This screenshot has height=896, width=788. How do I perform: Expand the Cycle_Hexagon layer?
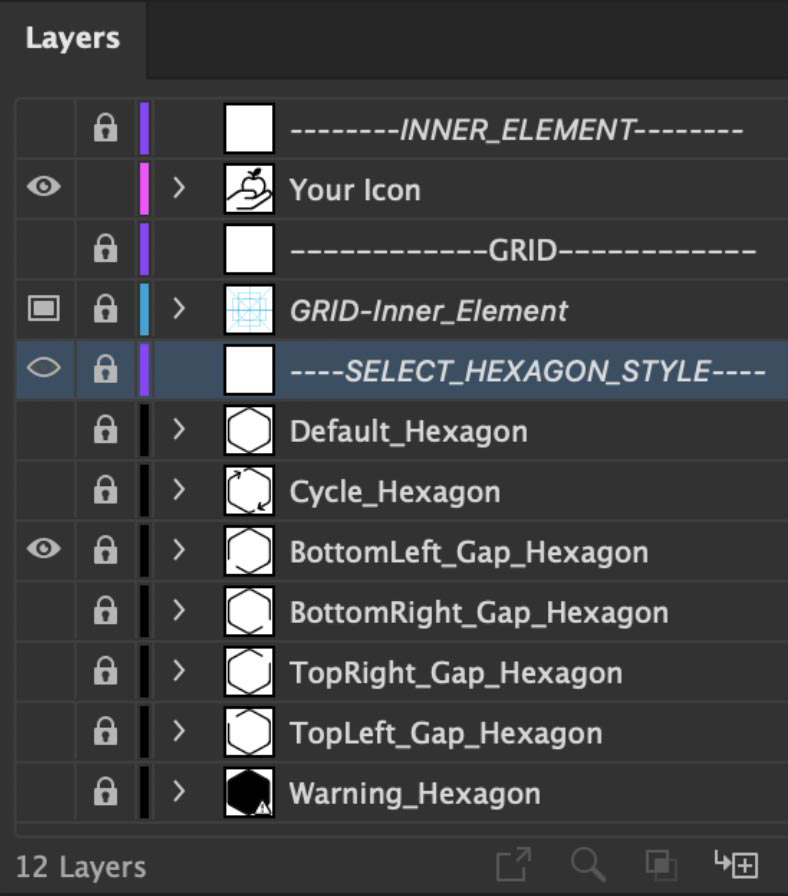pos(179,490)
